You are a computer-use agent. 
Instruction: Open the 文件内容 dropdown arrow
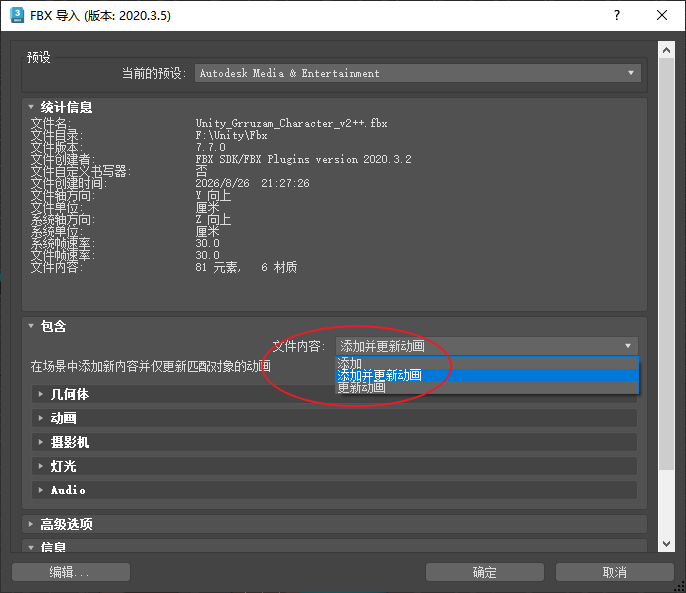pyautogui.click(x=628, y=346)
